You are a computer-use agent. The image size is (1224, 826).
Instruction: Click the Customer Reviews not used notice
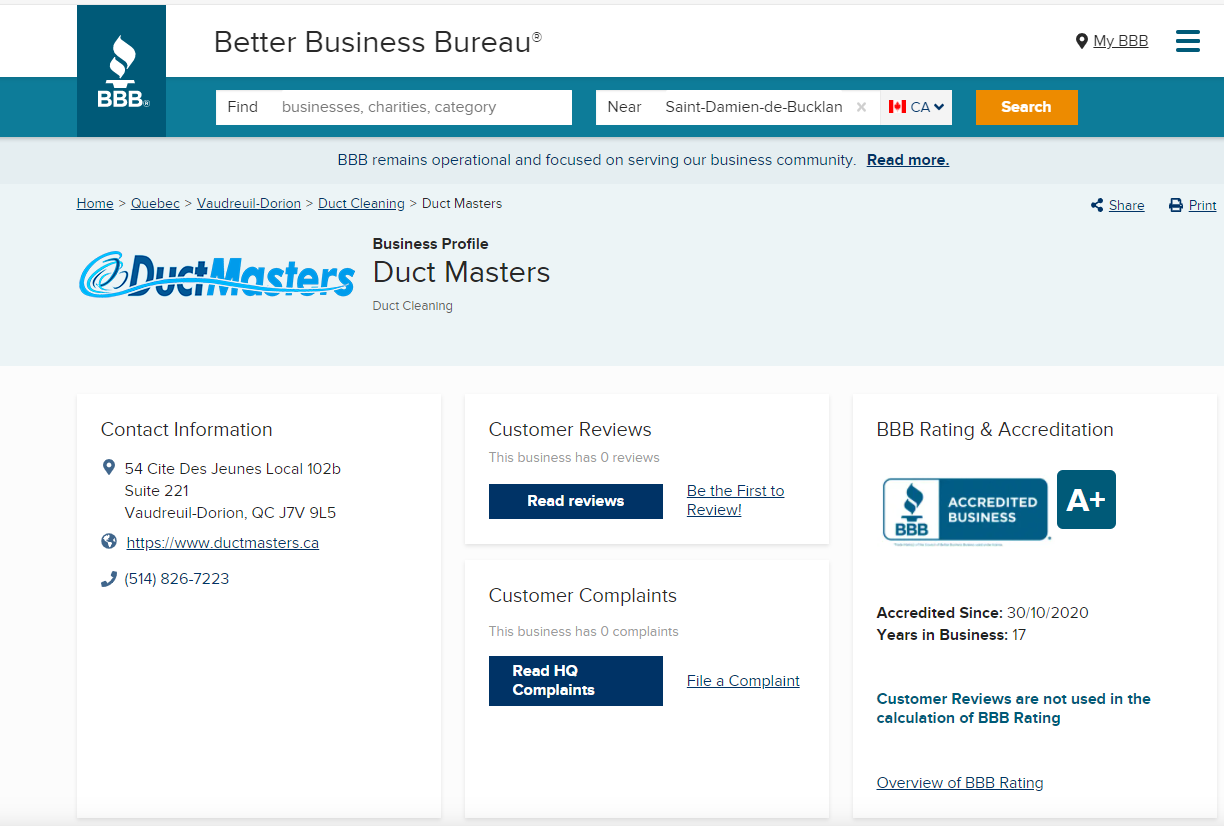click(1014, 708)
